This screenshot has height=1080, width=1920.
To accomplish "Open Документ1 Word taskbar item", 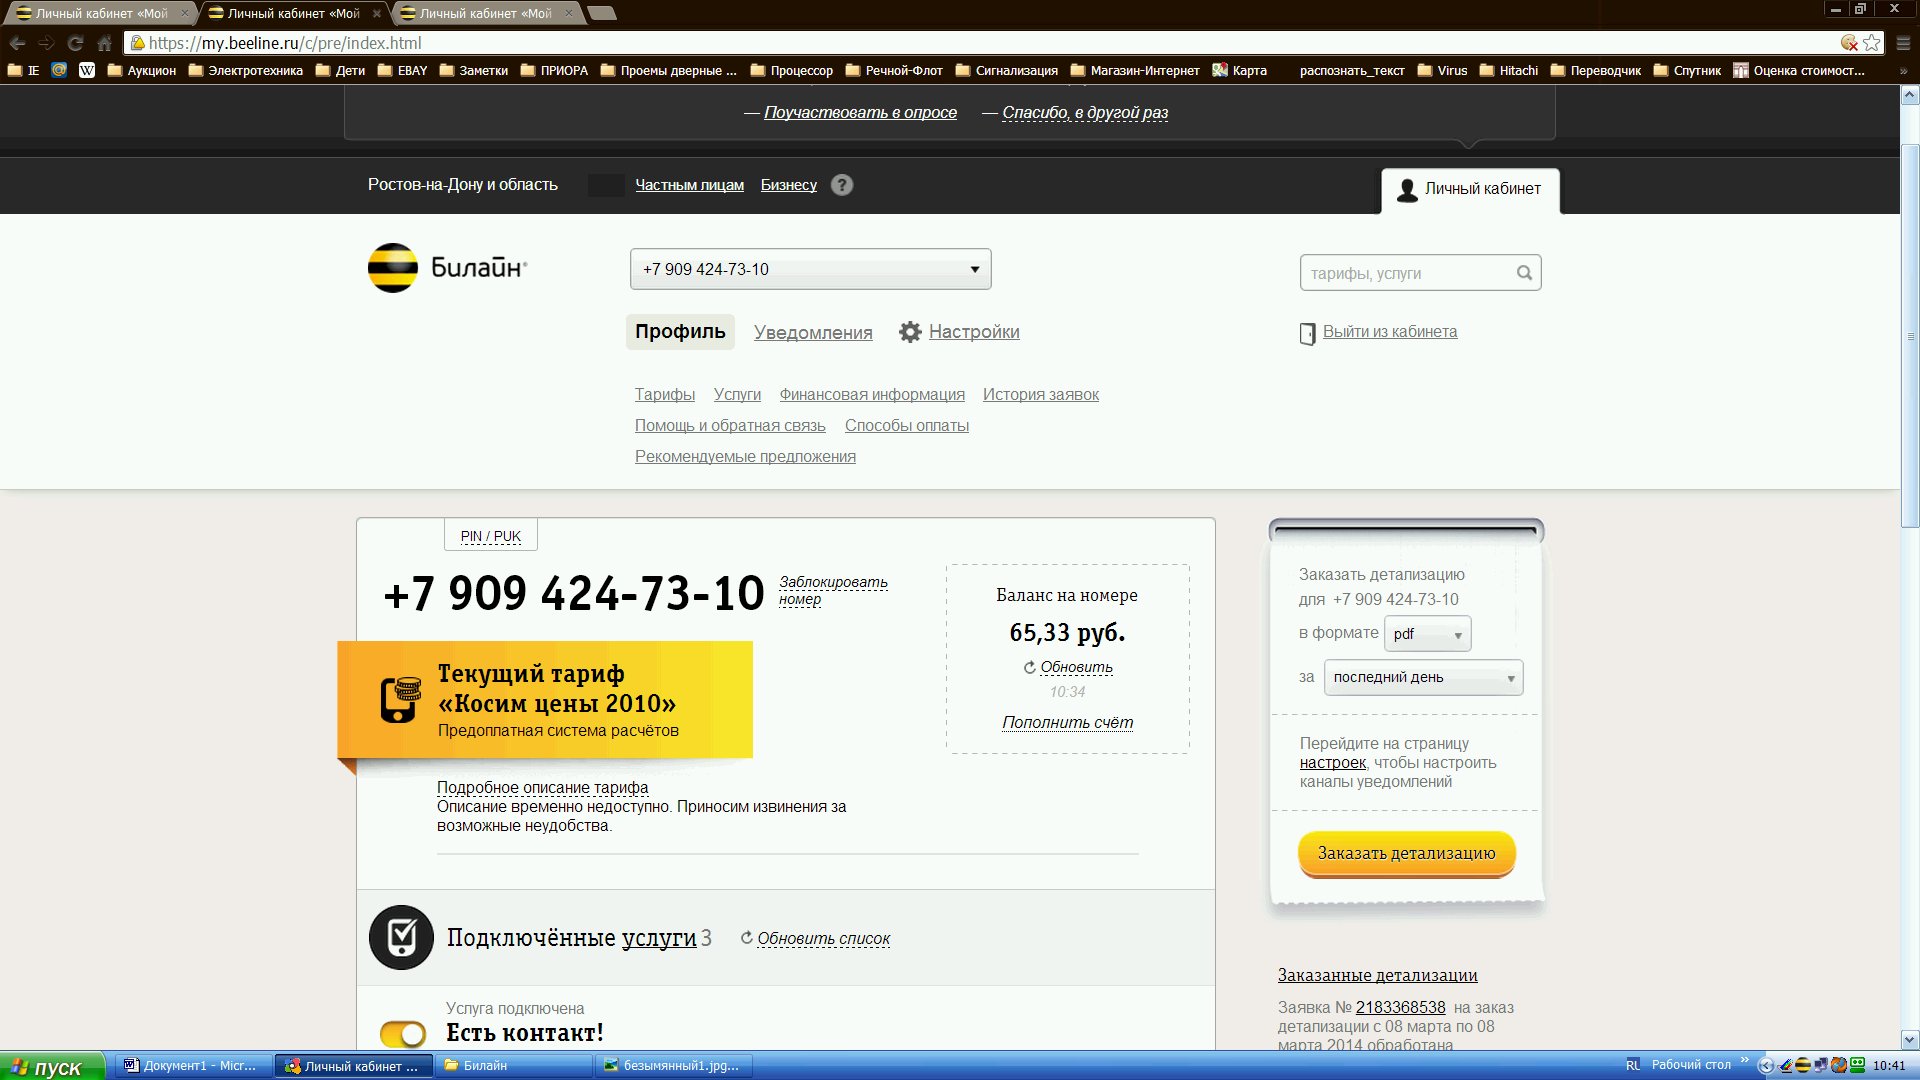I will [192, 1066].
